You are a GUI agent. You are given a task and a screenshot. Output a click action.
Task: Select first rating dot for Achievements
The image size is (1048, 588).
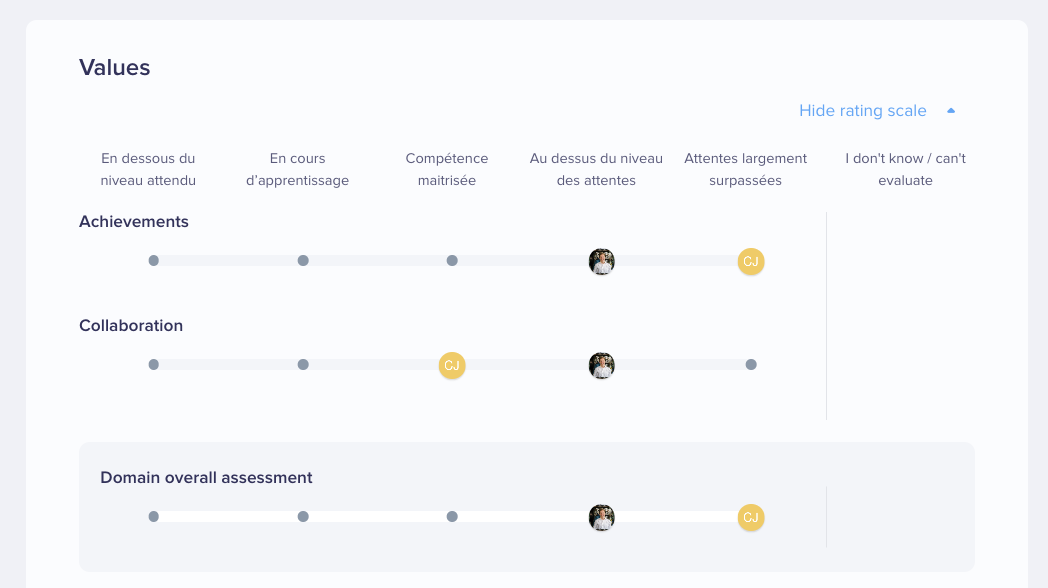[x=154, y=261]
